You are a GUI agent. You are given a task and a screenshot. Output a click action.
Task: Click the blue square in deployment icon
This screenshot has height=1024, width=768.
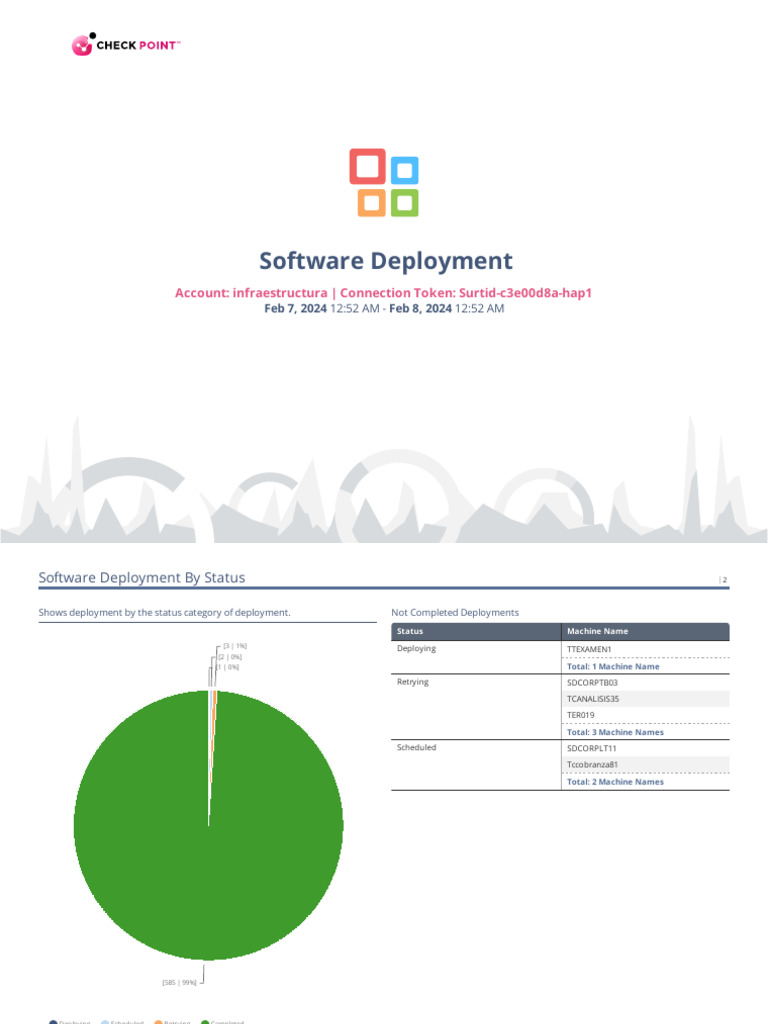point(404,170)
